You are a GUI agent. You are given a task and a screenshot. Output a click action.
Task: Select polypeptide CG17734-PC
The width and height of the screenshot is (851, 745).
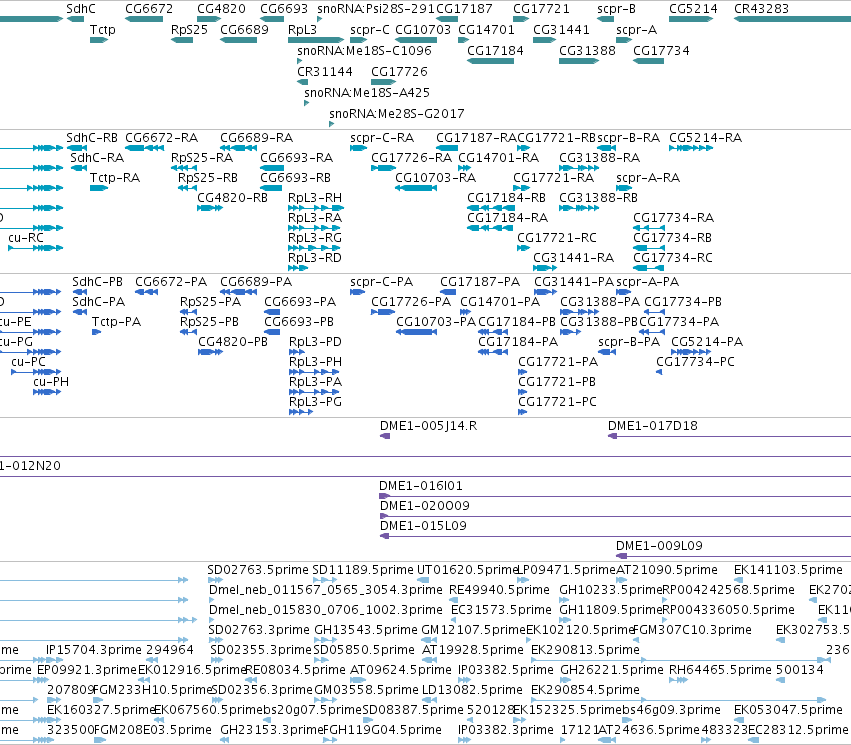[x=695, y=362]
